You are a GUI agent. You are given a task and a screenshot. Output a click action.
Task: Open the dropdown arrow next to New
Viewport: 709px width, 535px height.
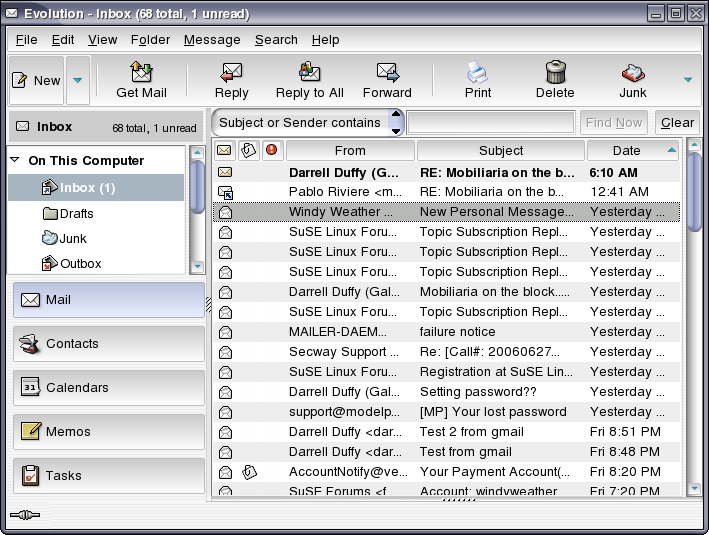[78, 80]
